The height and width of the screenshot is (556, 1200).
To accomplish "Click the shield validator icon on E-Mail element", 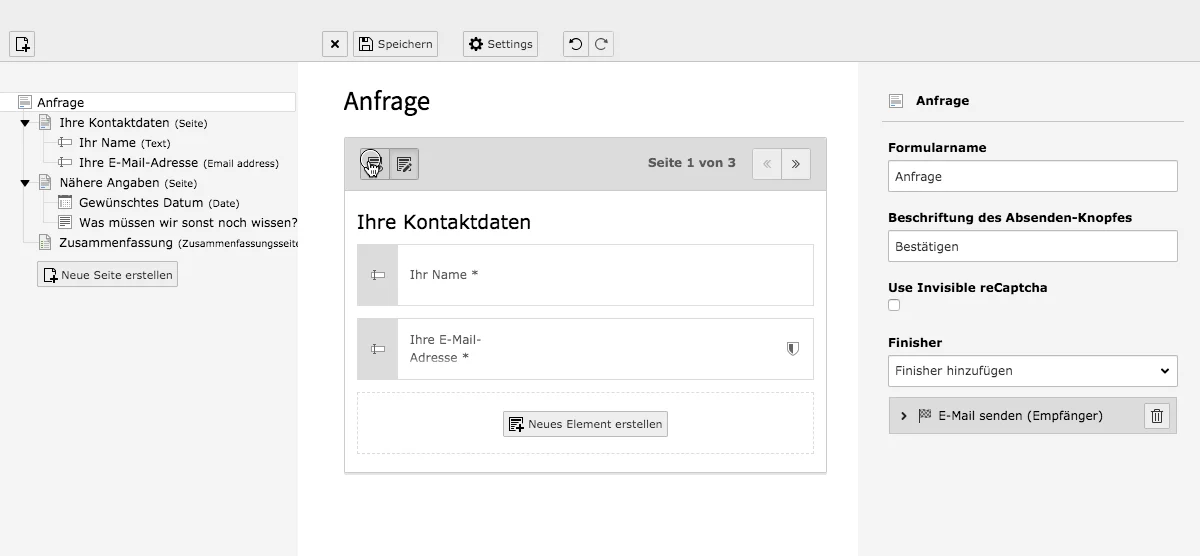I will point(793,349).
